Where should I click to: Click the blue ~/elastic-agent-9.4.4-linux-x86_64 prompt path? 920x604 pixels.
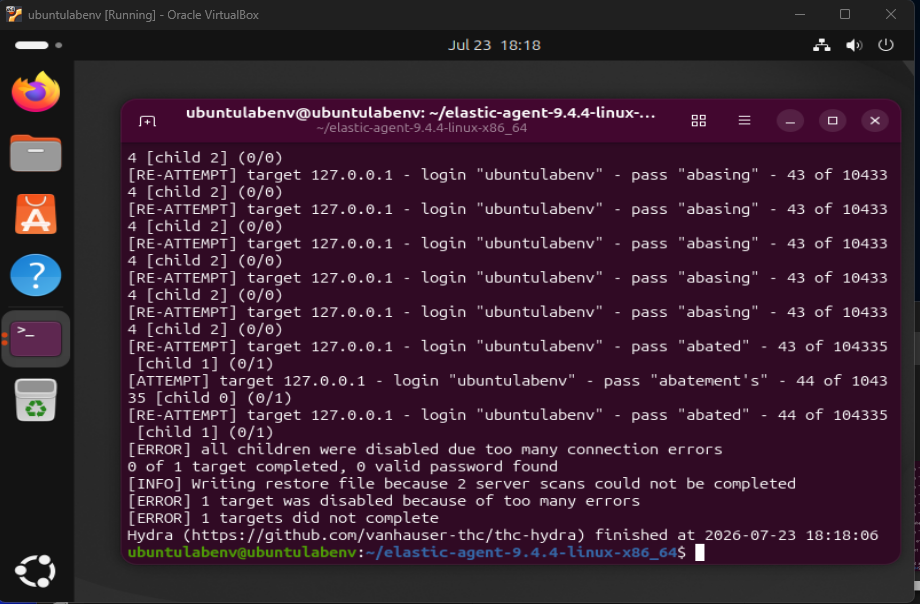pyautogui.click(x=521, y=552)
